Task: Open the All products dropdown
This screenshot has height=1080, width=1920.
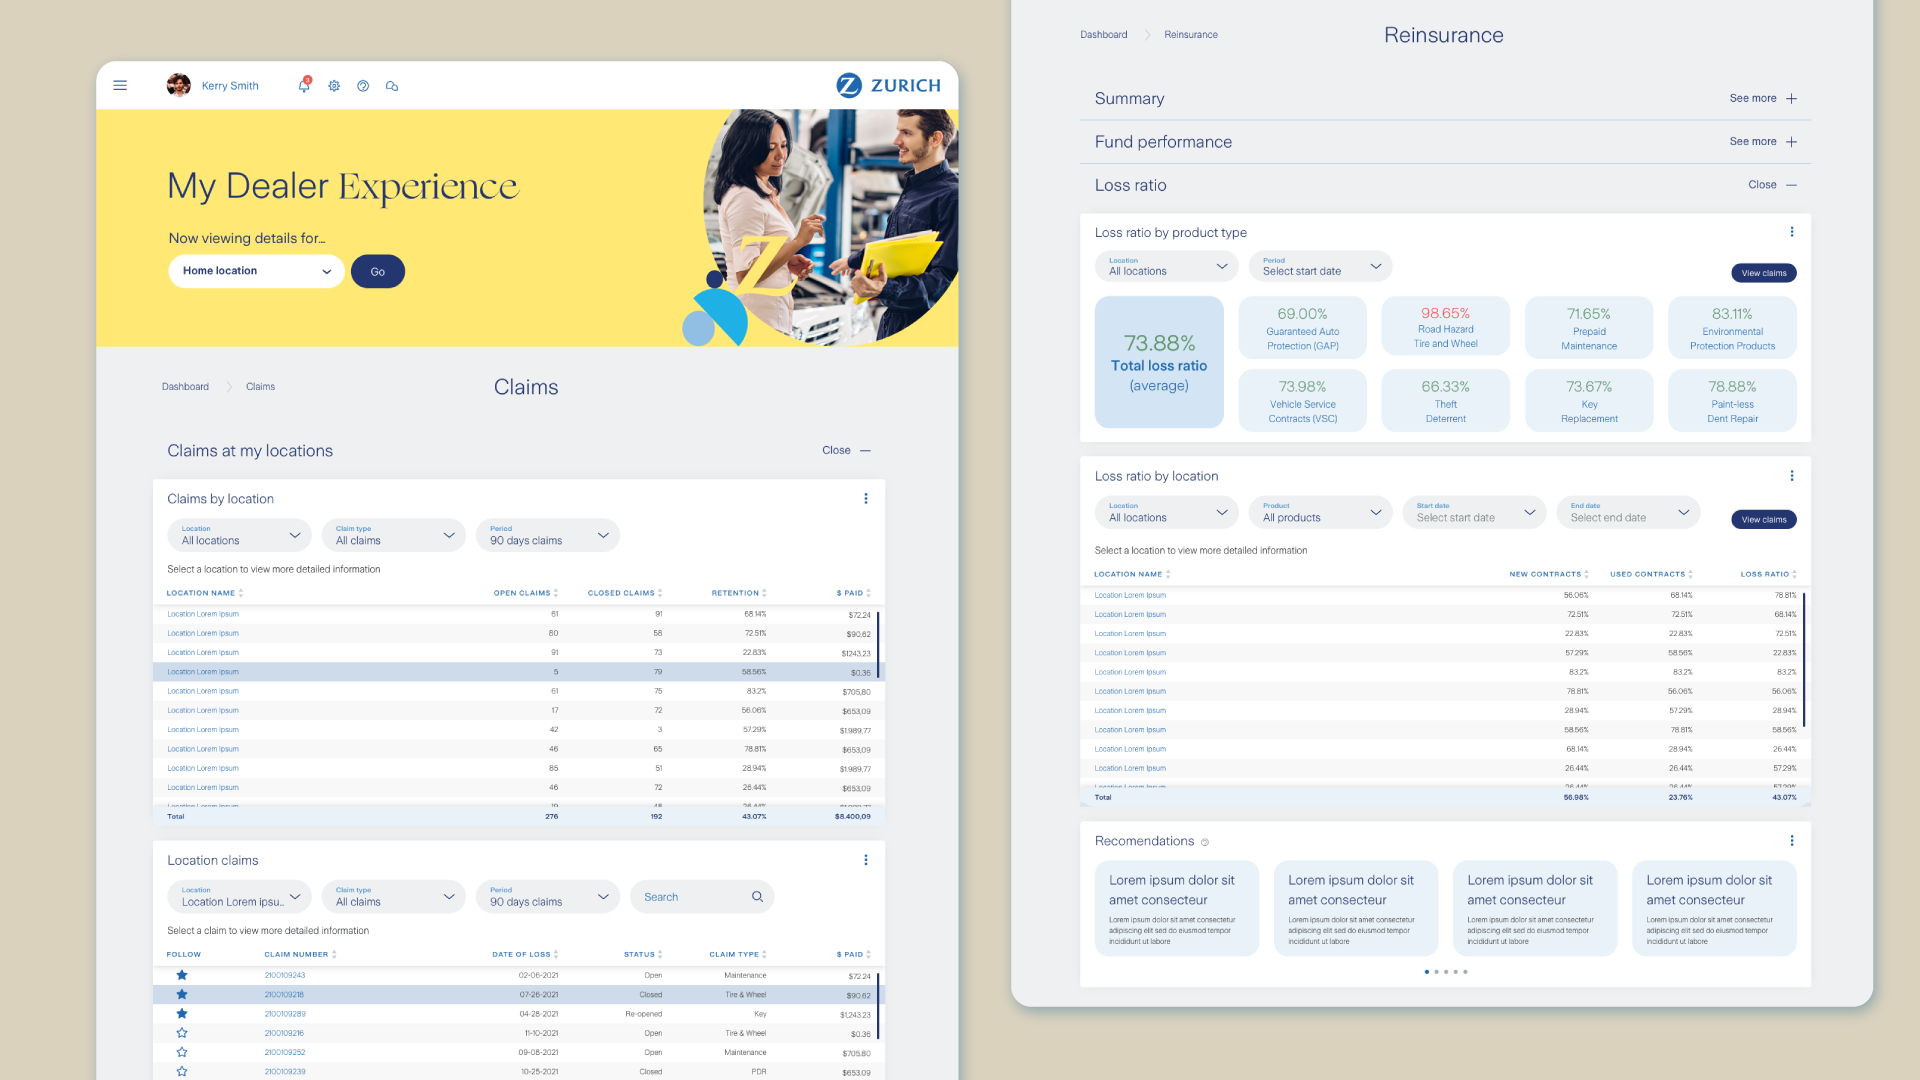Action: (x=1320, y=512)
